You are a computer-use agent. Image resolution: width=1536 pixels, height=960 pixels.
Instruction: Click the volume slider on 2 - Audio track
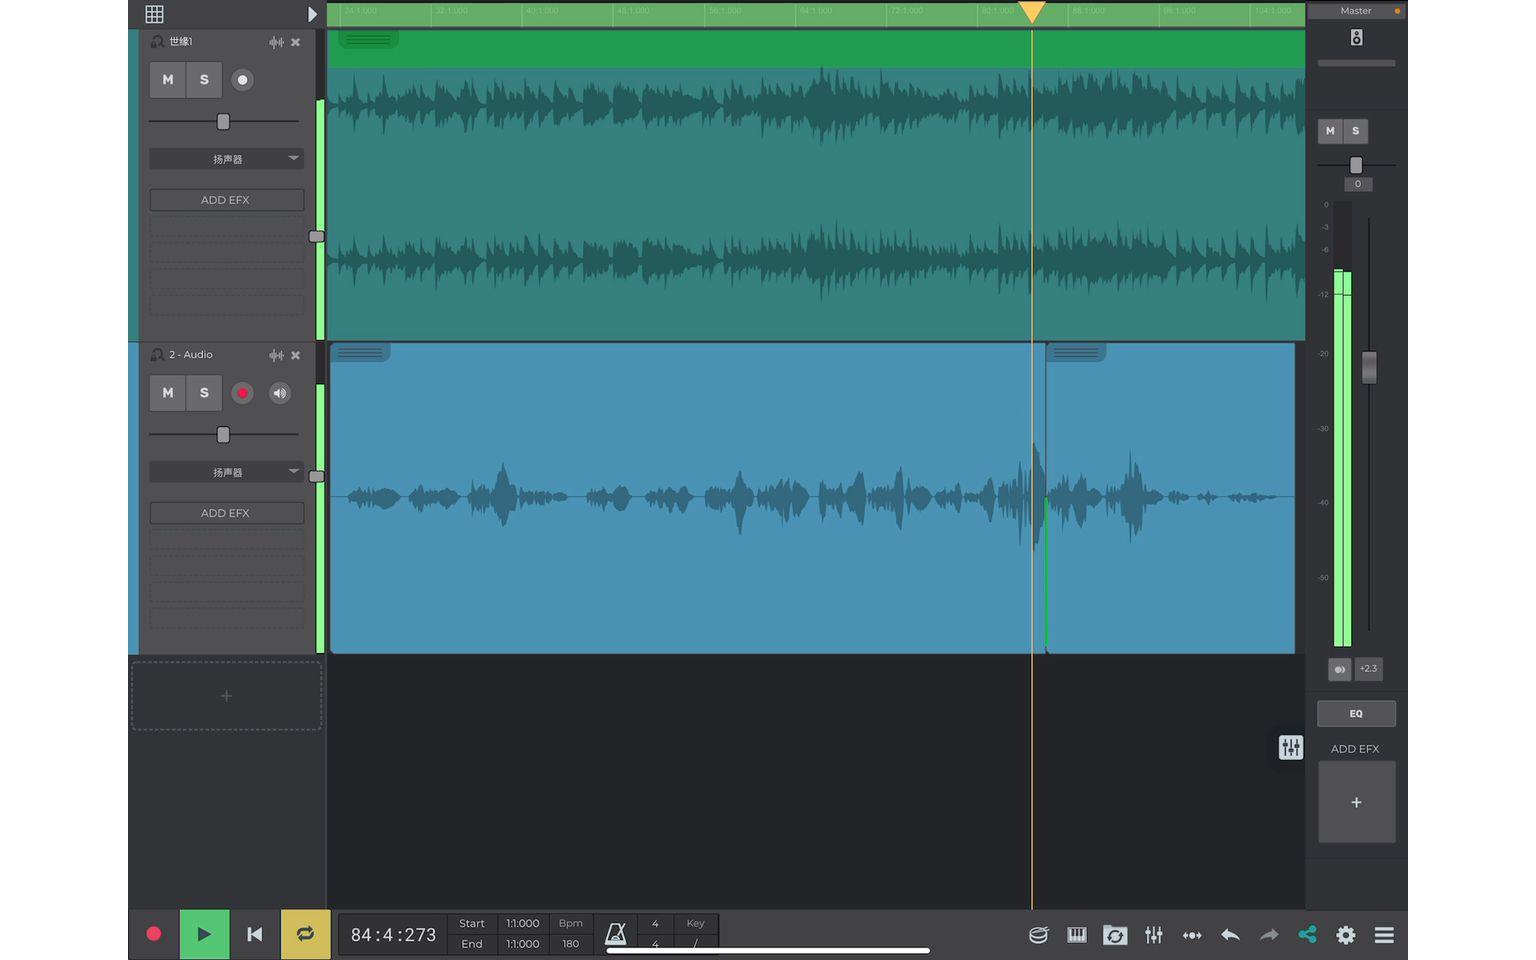pyautogui.click(x=223, y=435)
